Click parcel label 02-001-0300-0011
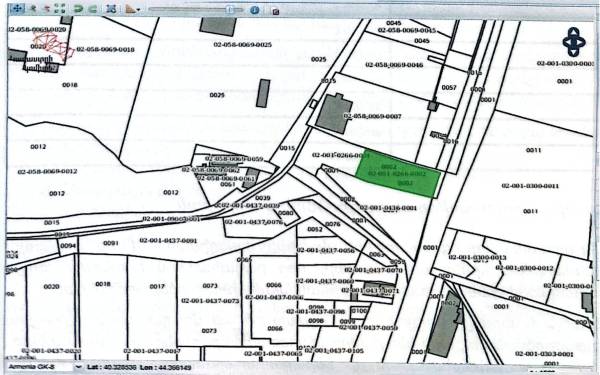This screenshot has width=600, height=375. click(530, 186)
